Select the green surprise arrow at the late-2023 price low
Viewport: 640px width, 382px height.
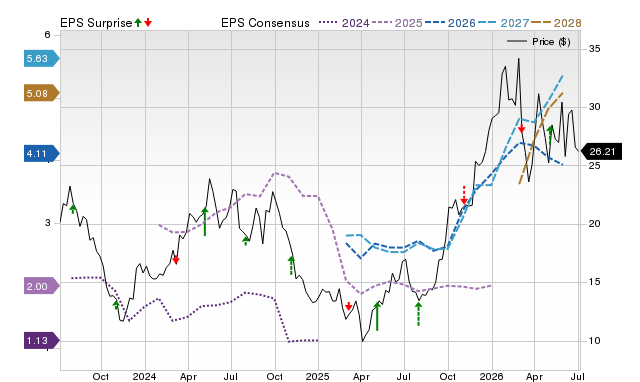116,304
